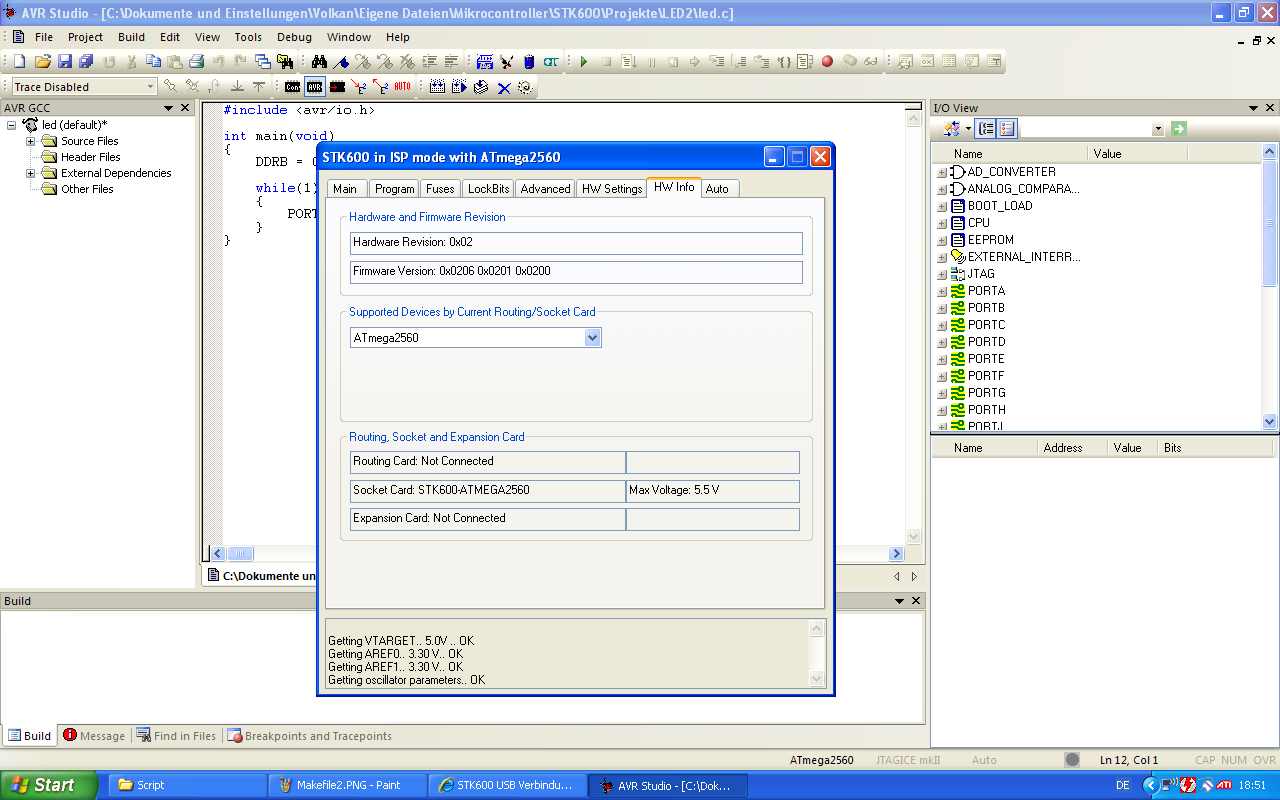
Task: Switch to the Fuses tab
Action: tap(440, 188)
